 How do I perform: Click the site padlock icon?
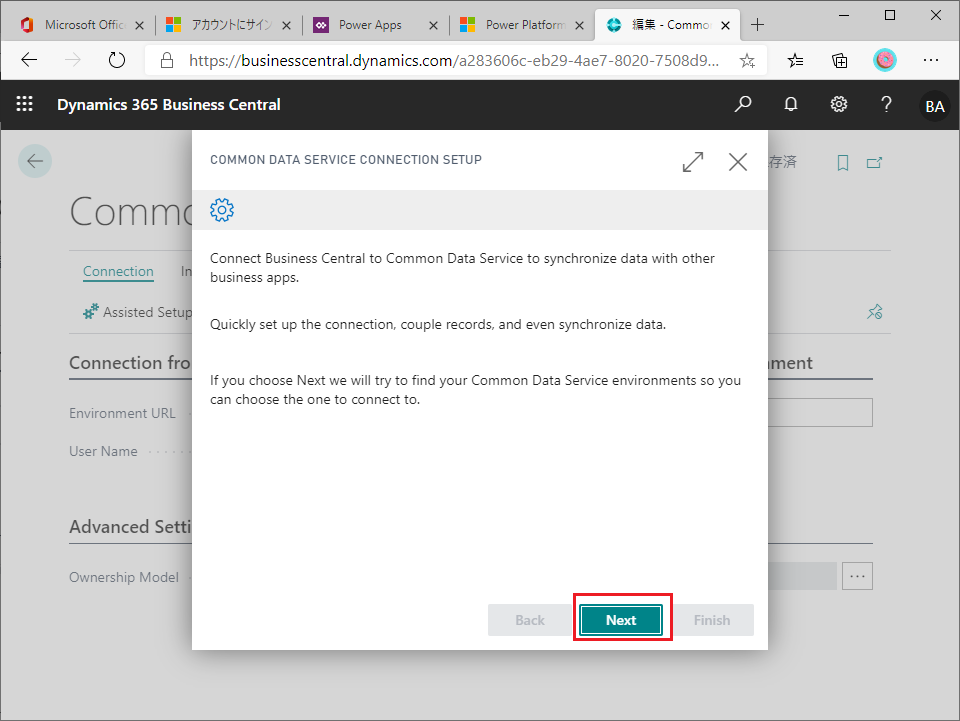pos(167,60)
